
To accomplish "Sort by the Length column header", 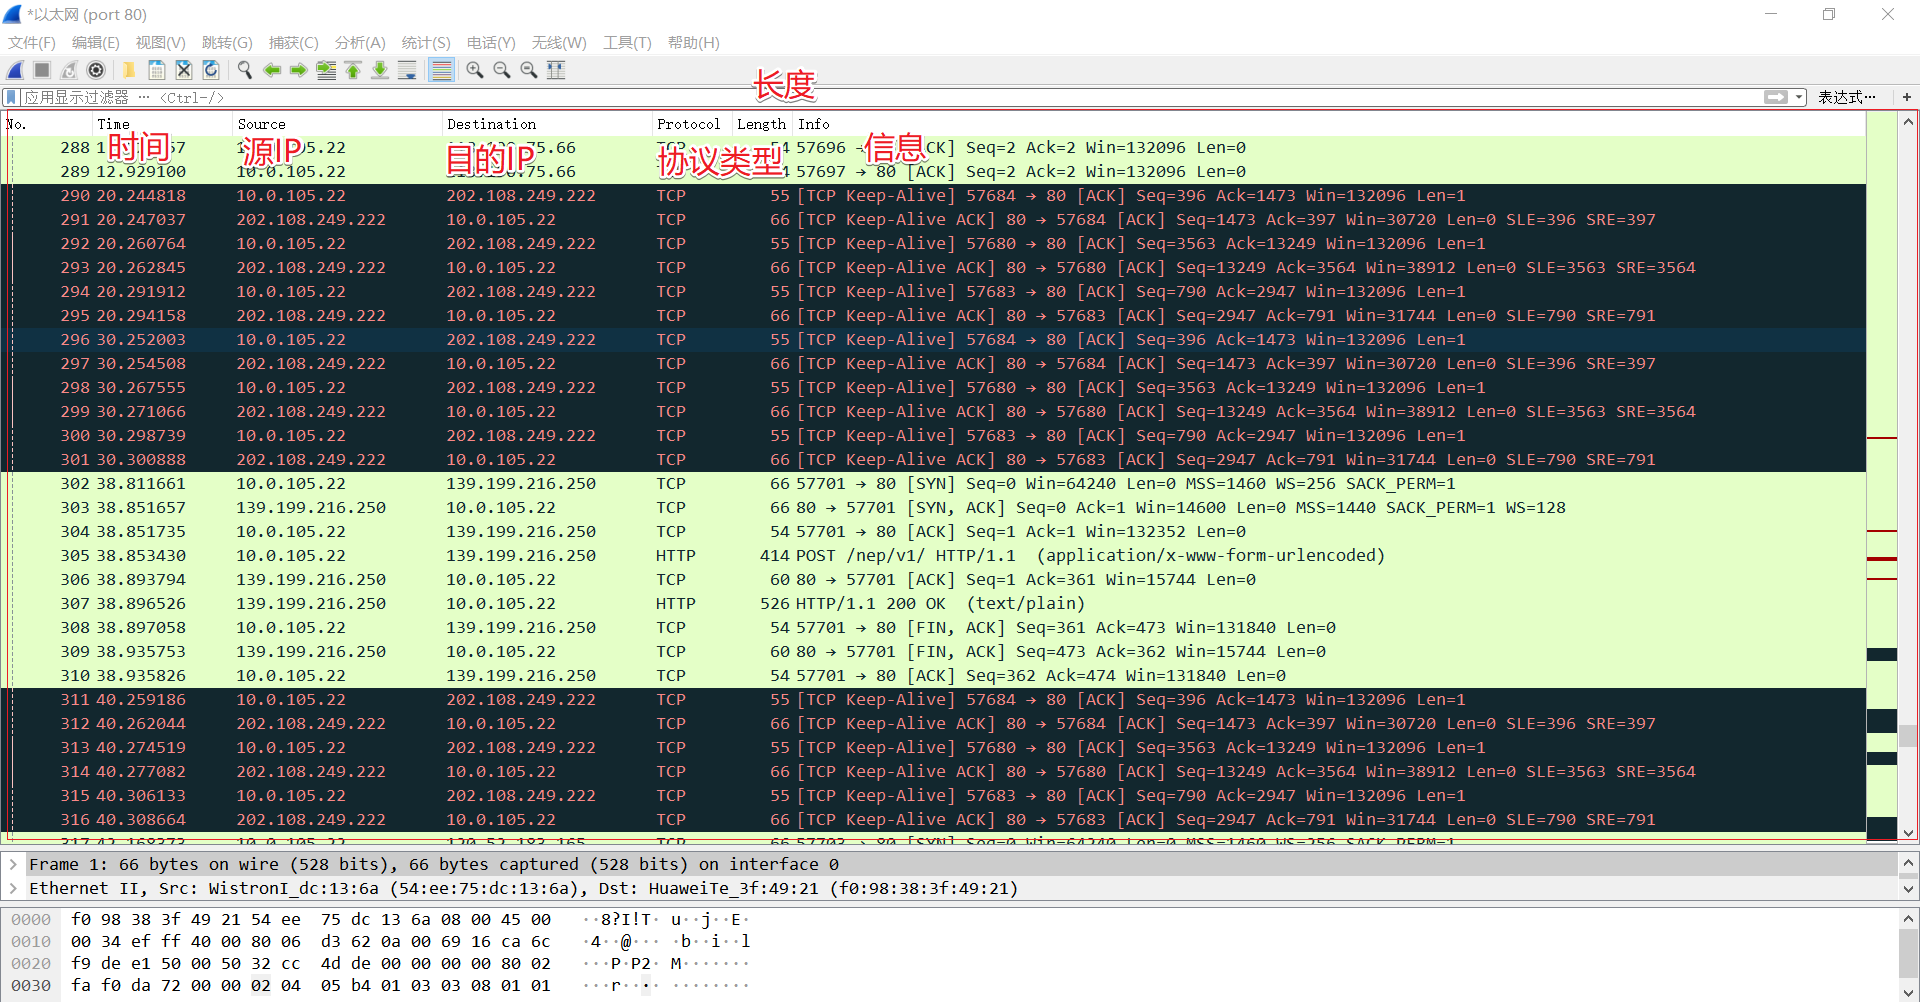I will (x=762, y=124).
